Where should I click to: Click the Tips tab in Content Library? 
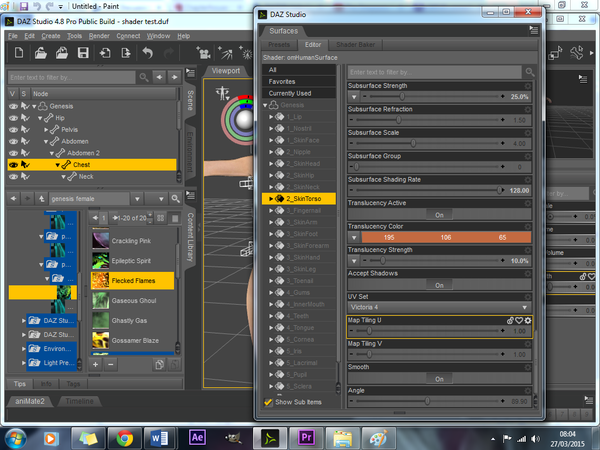click(20, 384)
